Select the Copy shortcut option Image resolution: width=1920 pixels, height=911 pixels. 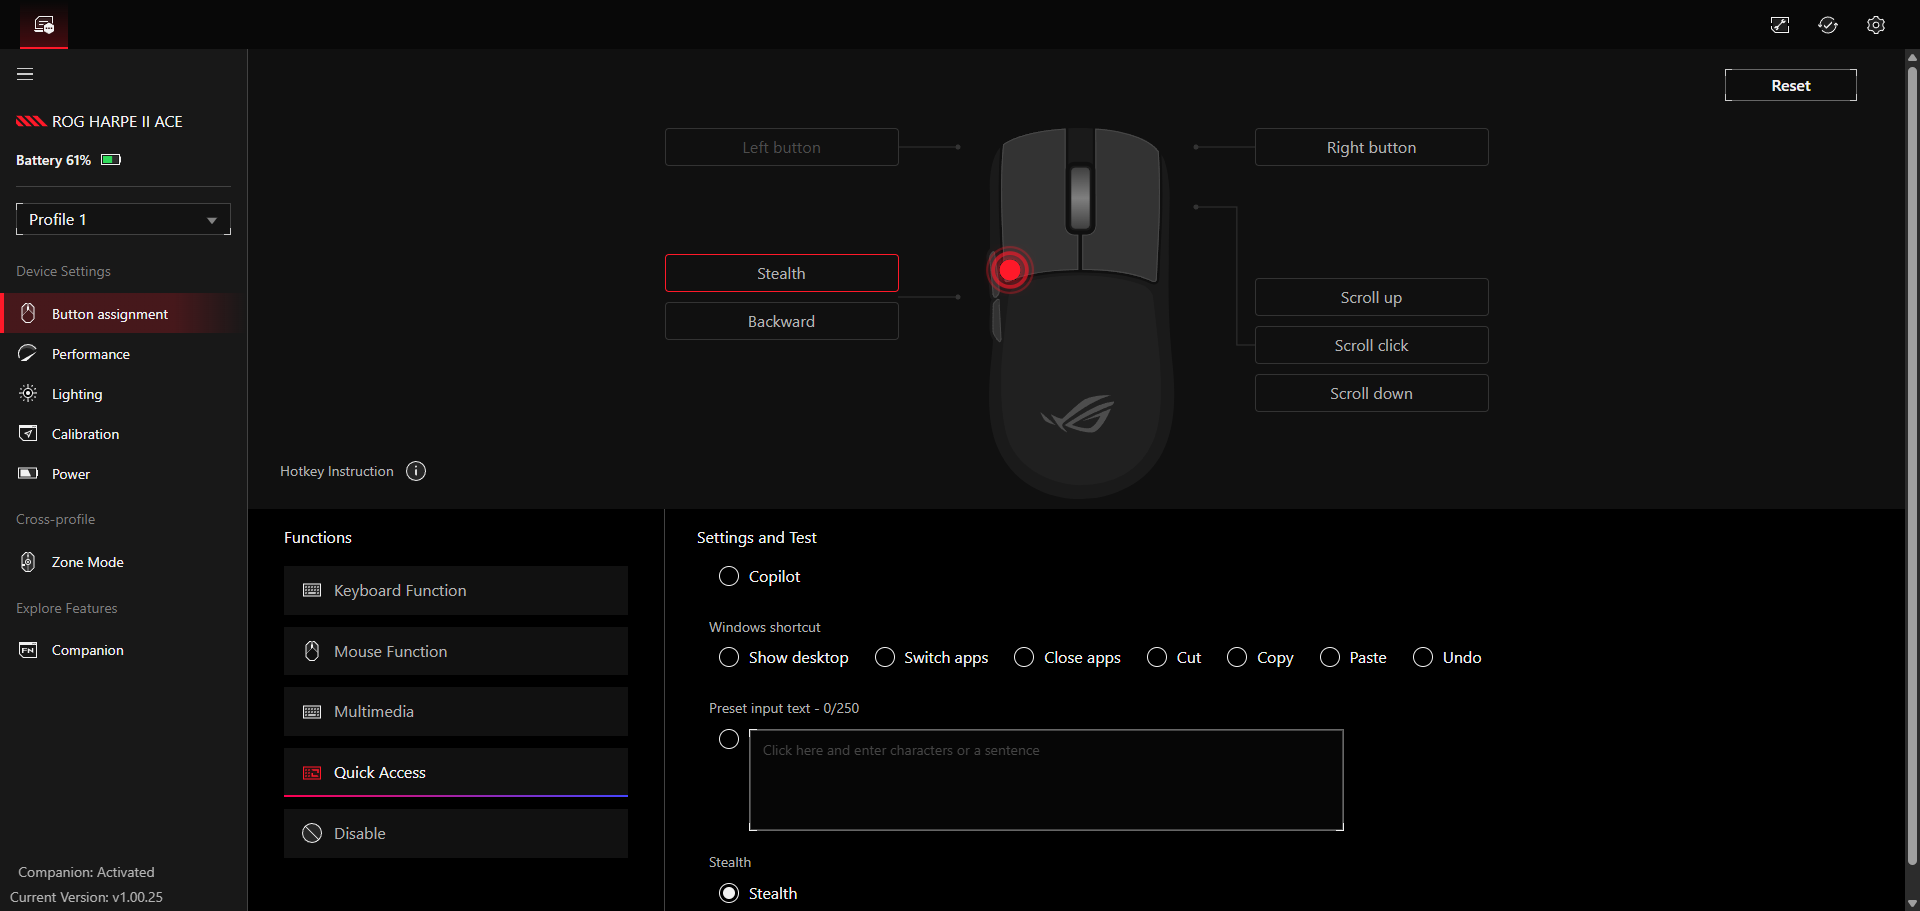(1237, 657)
